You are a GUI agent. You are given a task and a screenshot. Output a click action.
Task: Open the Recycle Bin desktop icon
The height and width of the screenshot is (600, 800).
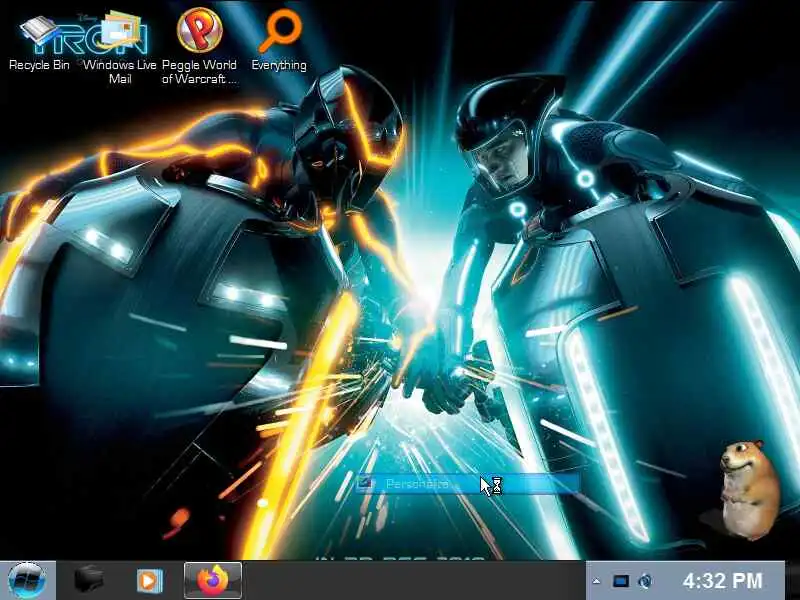39,43
